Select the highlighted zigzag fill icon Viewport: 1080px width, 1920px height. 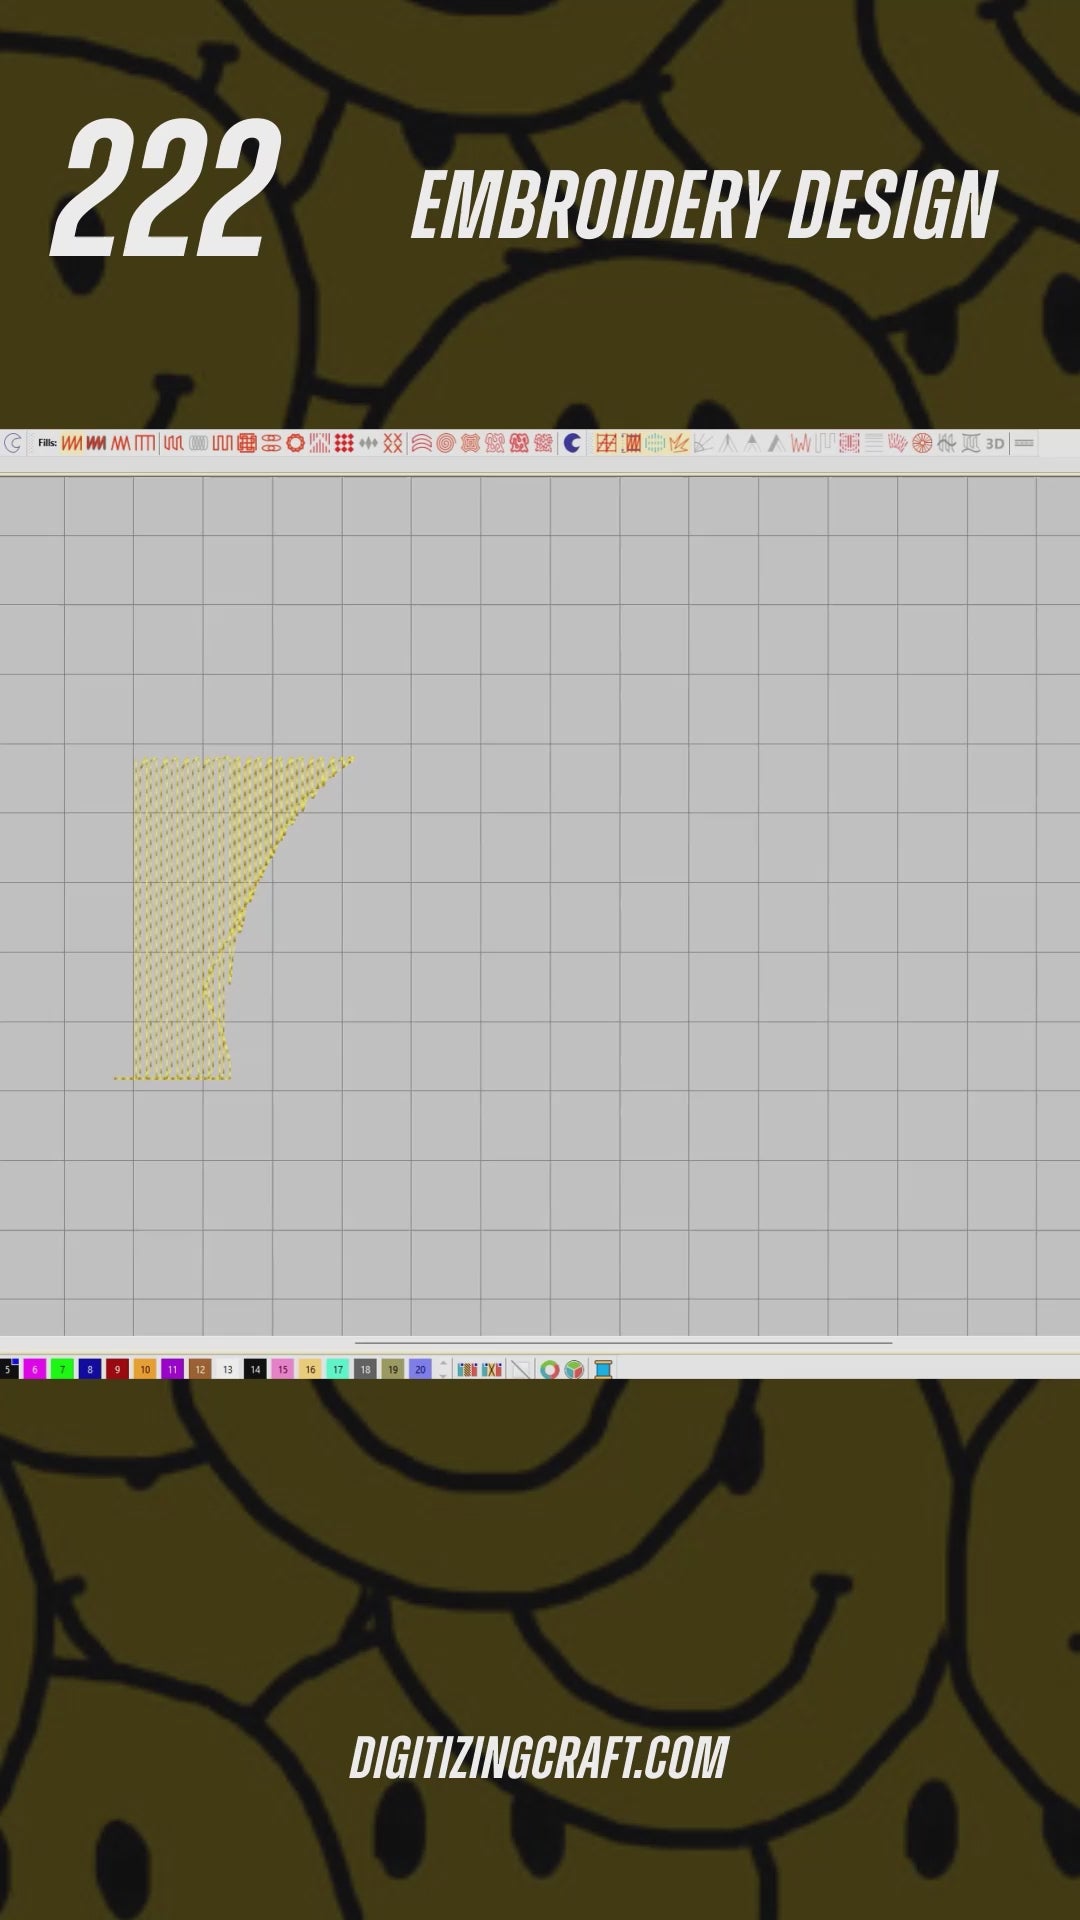[x=72, y=443]
